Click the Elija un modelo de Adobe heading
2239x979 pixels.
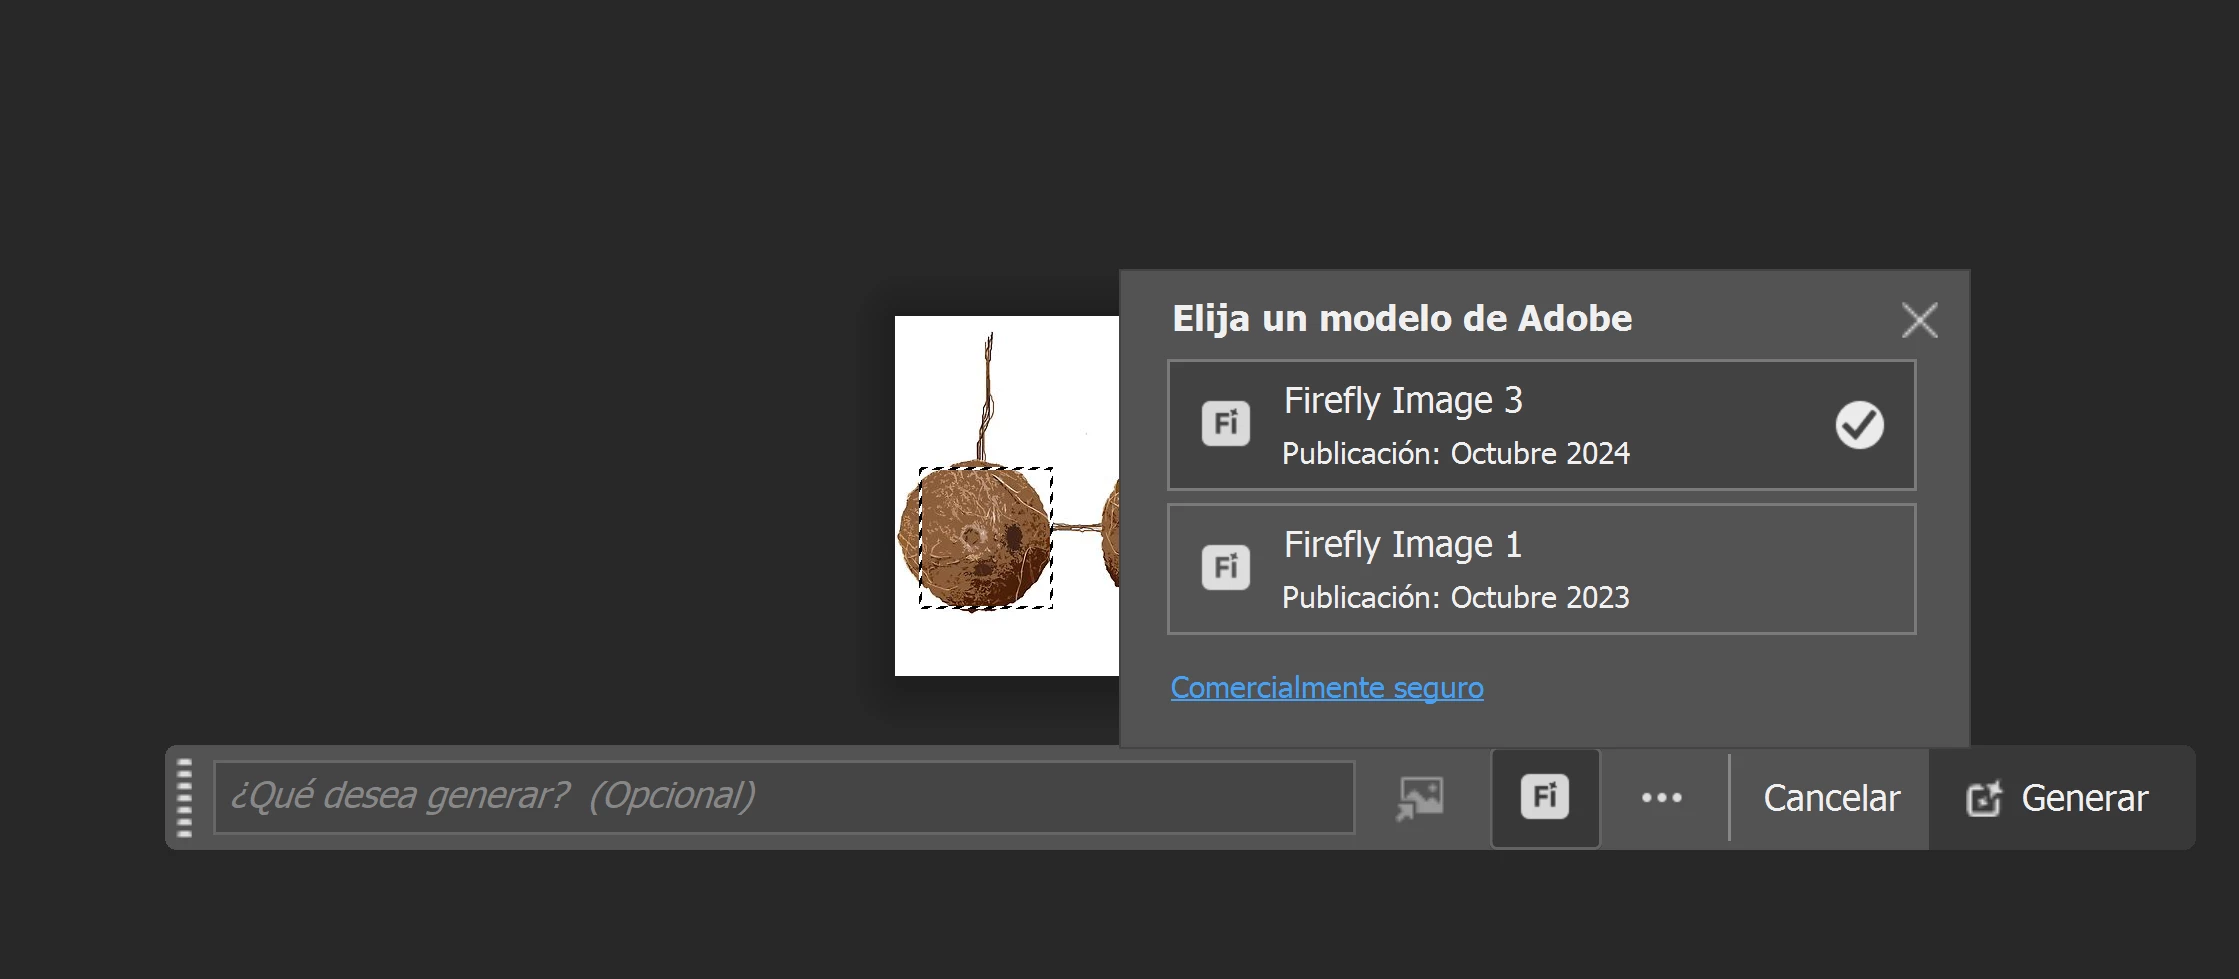click(x=1402, y=318)
